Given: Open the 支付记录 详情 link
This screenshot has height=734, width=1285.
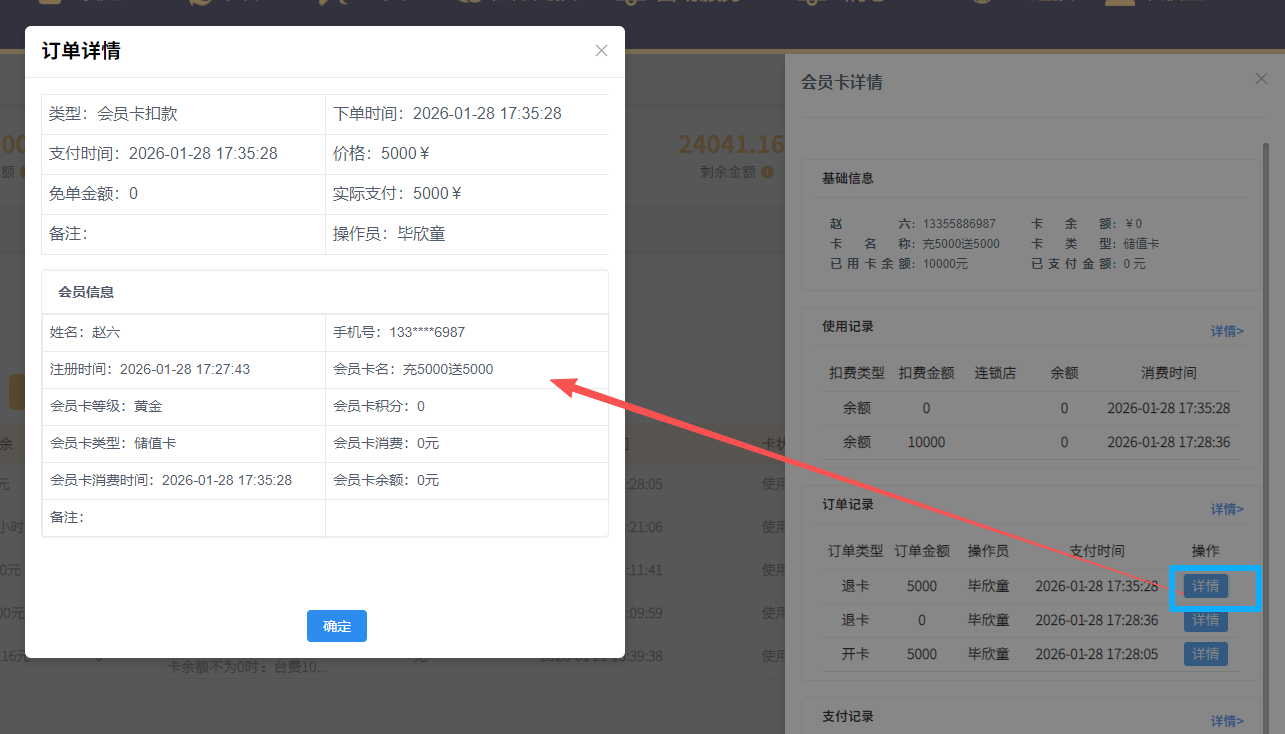Looking at the screenshot, I should point(1226,720).
